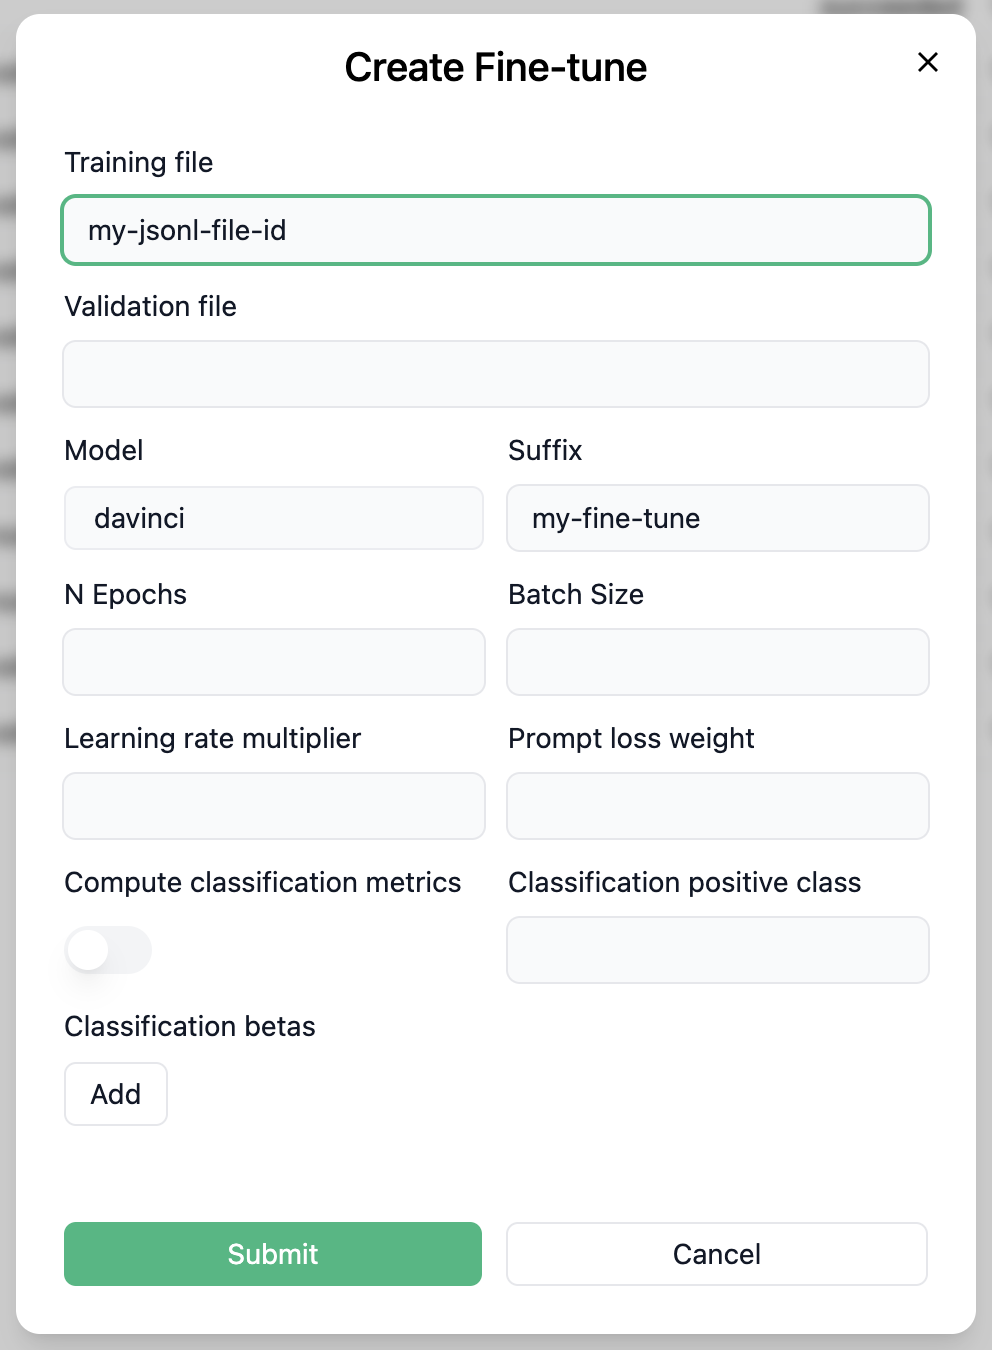This screenshot has width=992, height=1350.
Task: Submit the fine-tune form
Action: tap(273, 1254)
